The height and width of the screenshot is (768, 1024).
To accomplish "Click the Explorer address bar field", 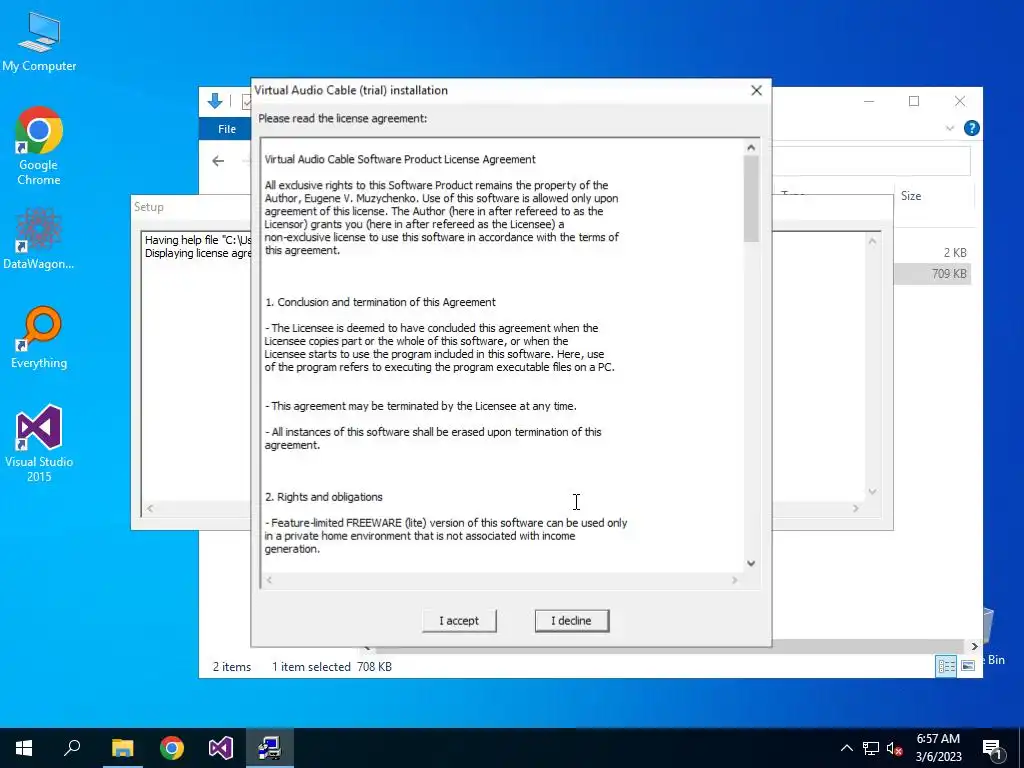I will (871, 161).
